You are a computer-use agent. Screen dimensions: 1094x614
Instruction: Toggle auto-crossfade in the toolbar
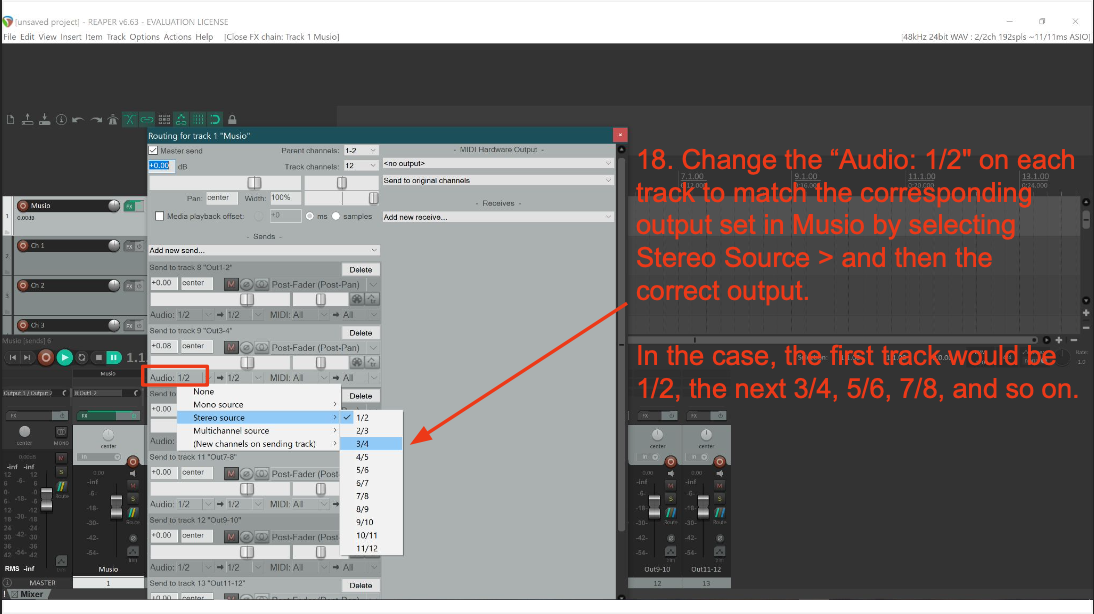(x=130, y=119)
